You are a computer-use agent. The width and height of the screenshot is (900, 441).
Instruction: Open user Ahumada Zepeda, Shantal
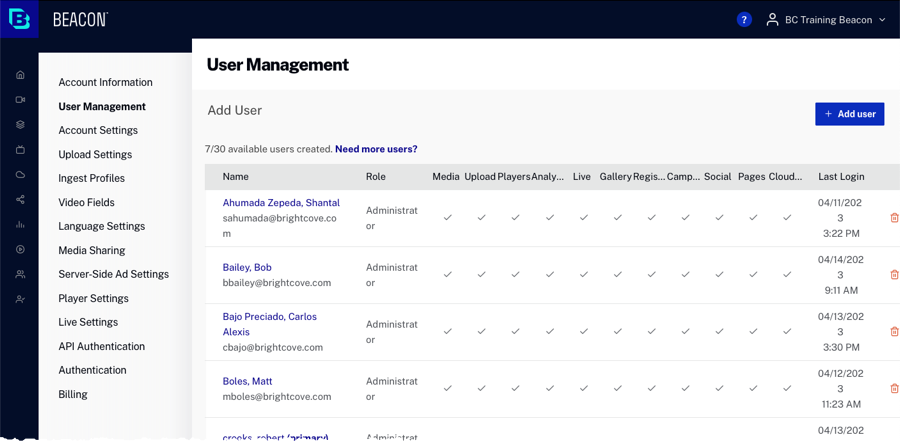[281, 203]
